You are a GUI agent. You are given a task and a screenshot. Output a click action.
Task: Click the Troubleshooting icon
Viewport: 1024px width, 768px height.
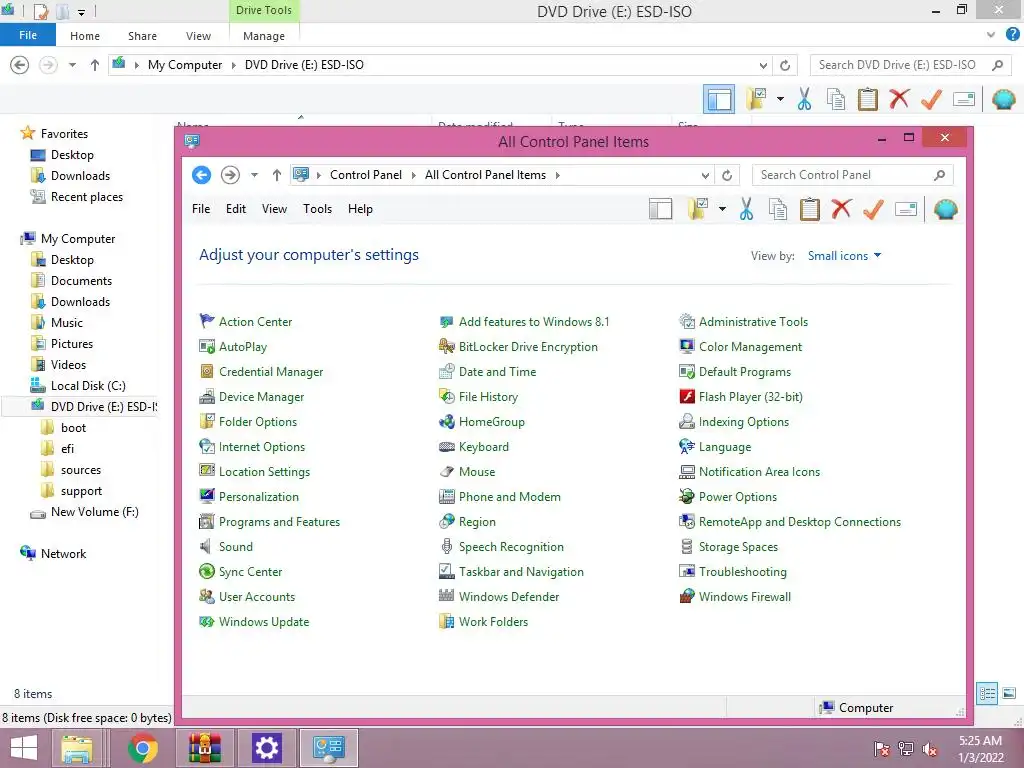click(x=687, y=571)
